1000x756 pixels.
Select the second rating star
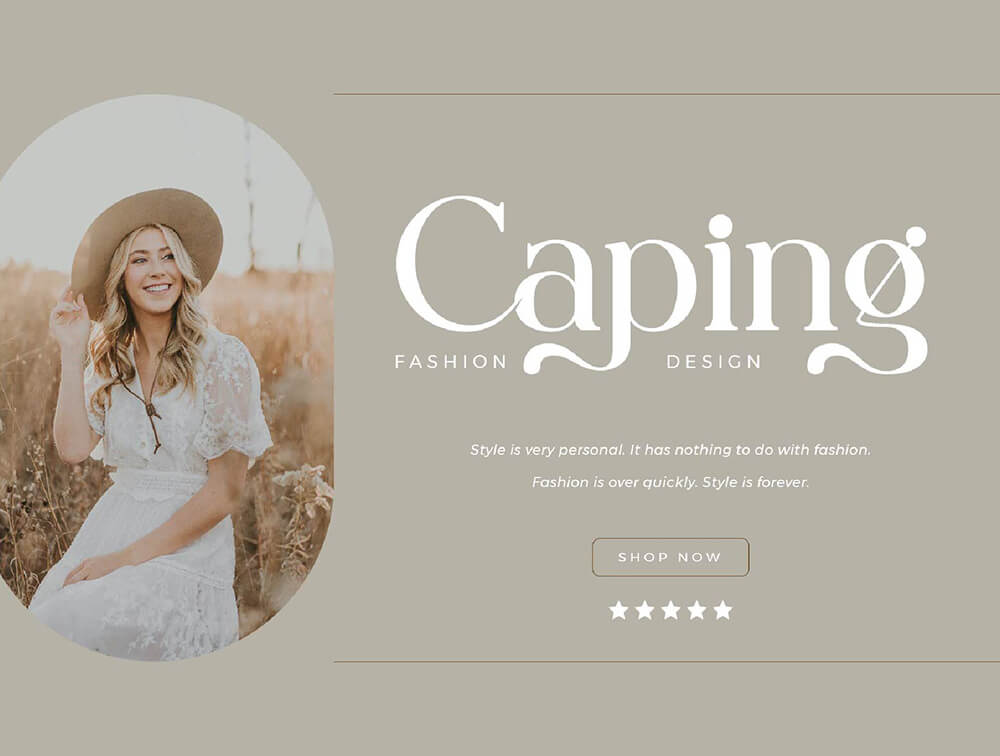click(645, 610)
